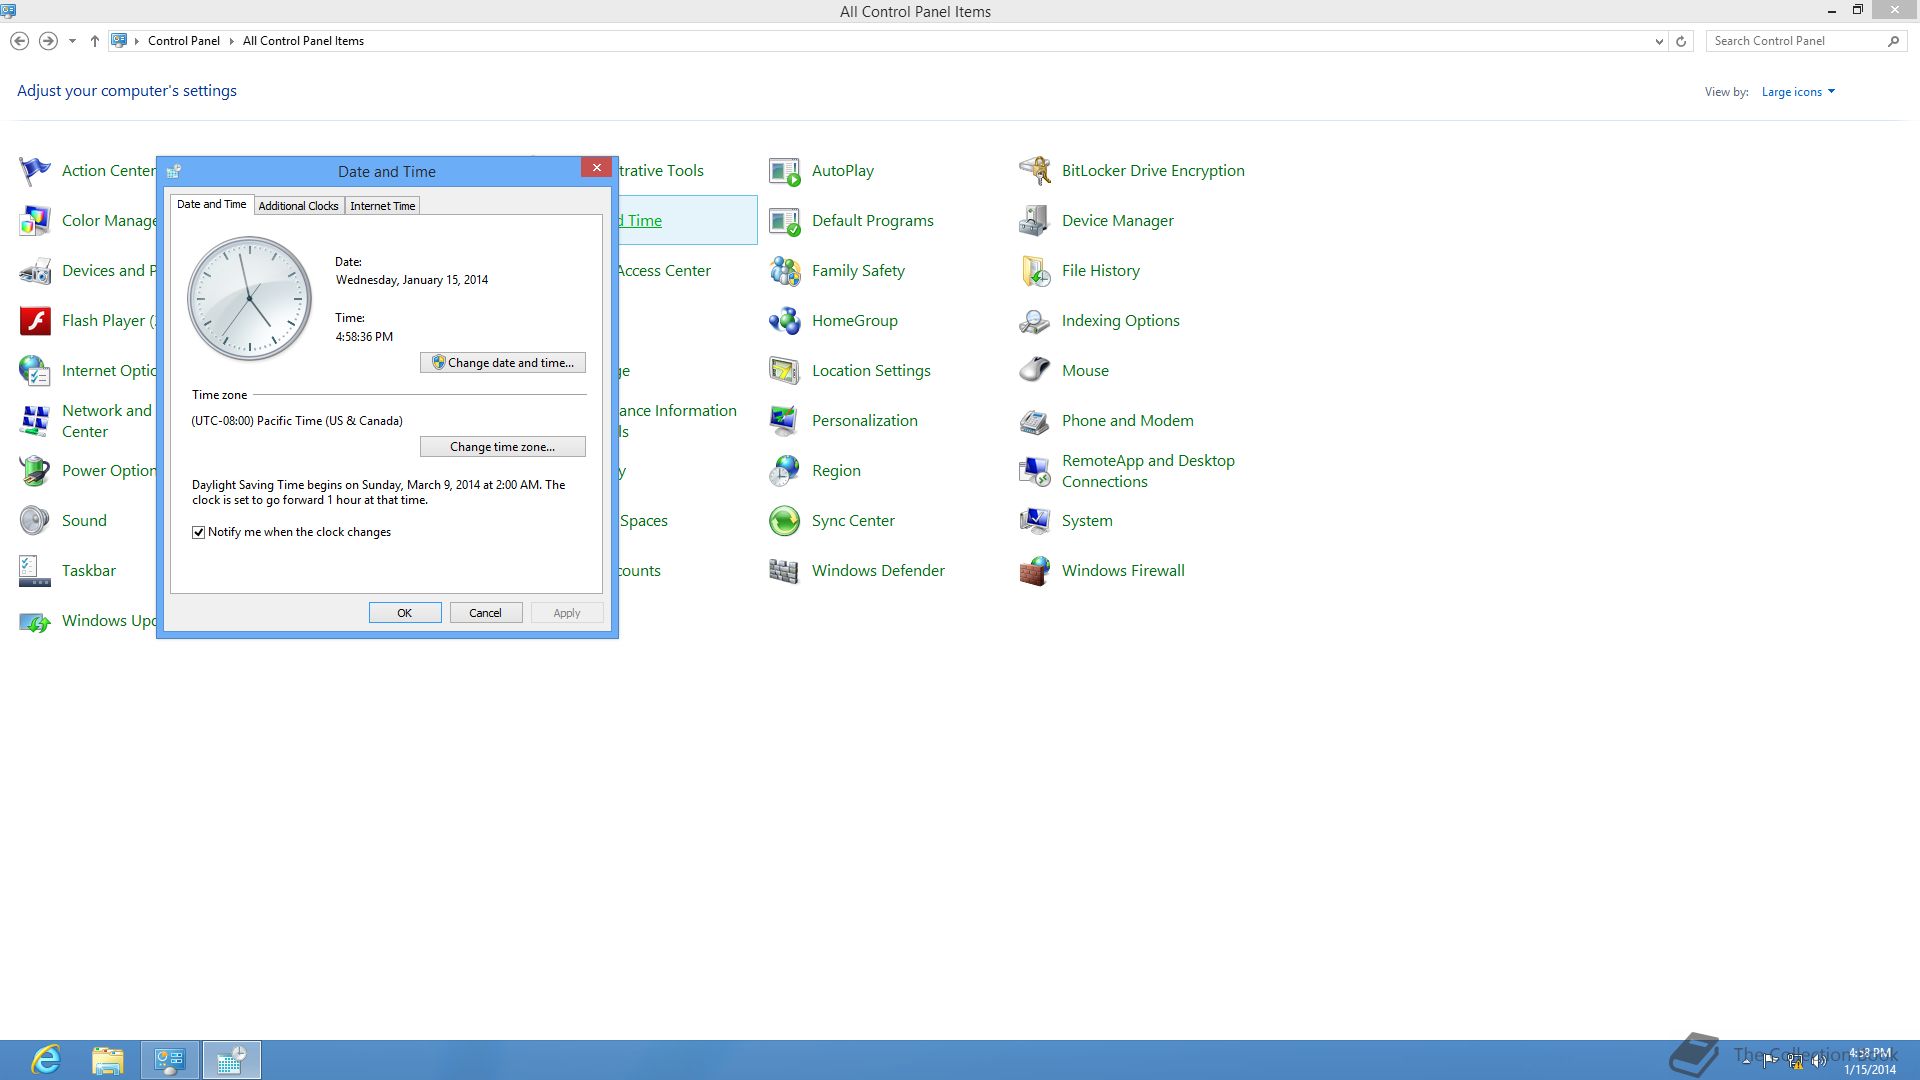Switch to the Internet Time tab

coord(383,206)
